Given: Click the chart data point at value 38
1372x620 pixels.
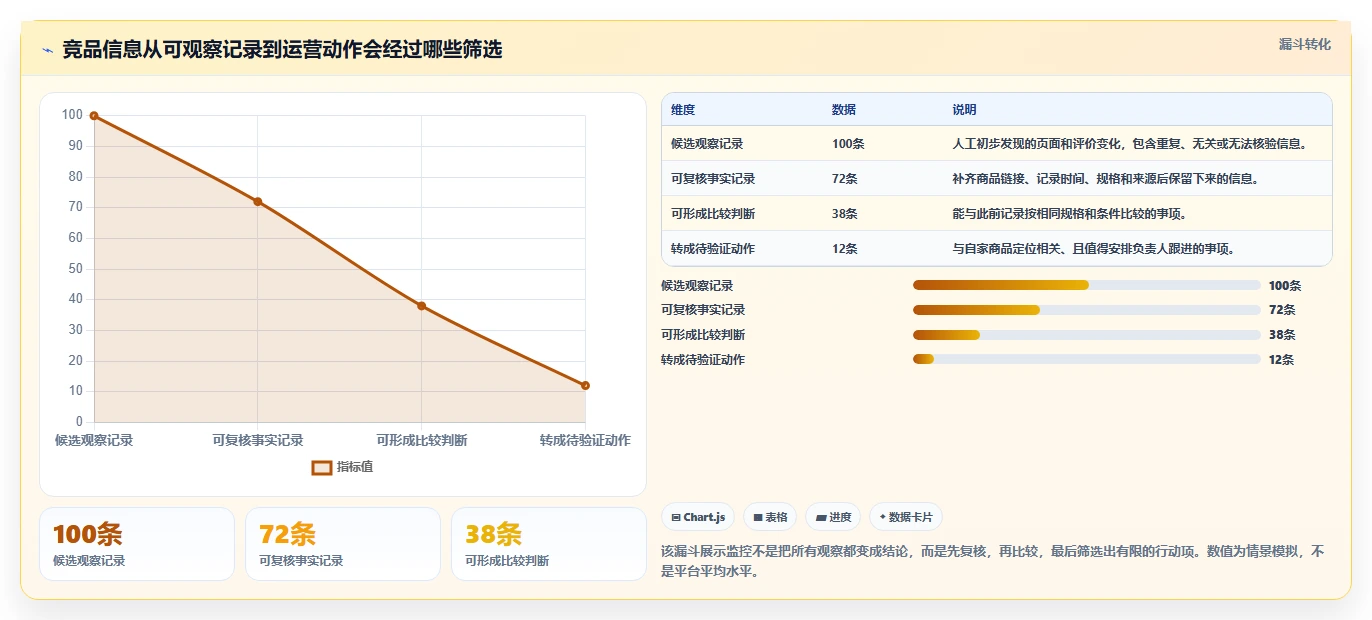Looking at the screenshot, I should (x=421, y=306).
